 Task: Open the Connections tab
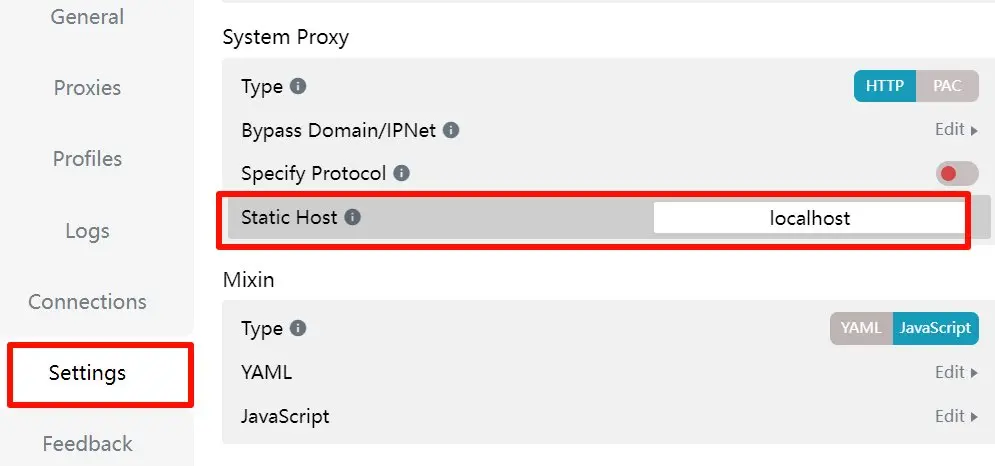point(87,302)
